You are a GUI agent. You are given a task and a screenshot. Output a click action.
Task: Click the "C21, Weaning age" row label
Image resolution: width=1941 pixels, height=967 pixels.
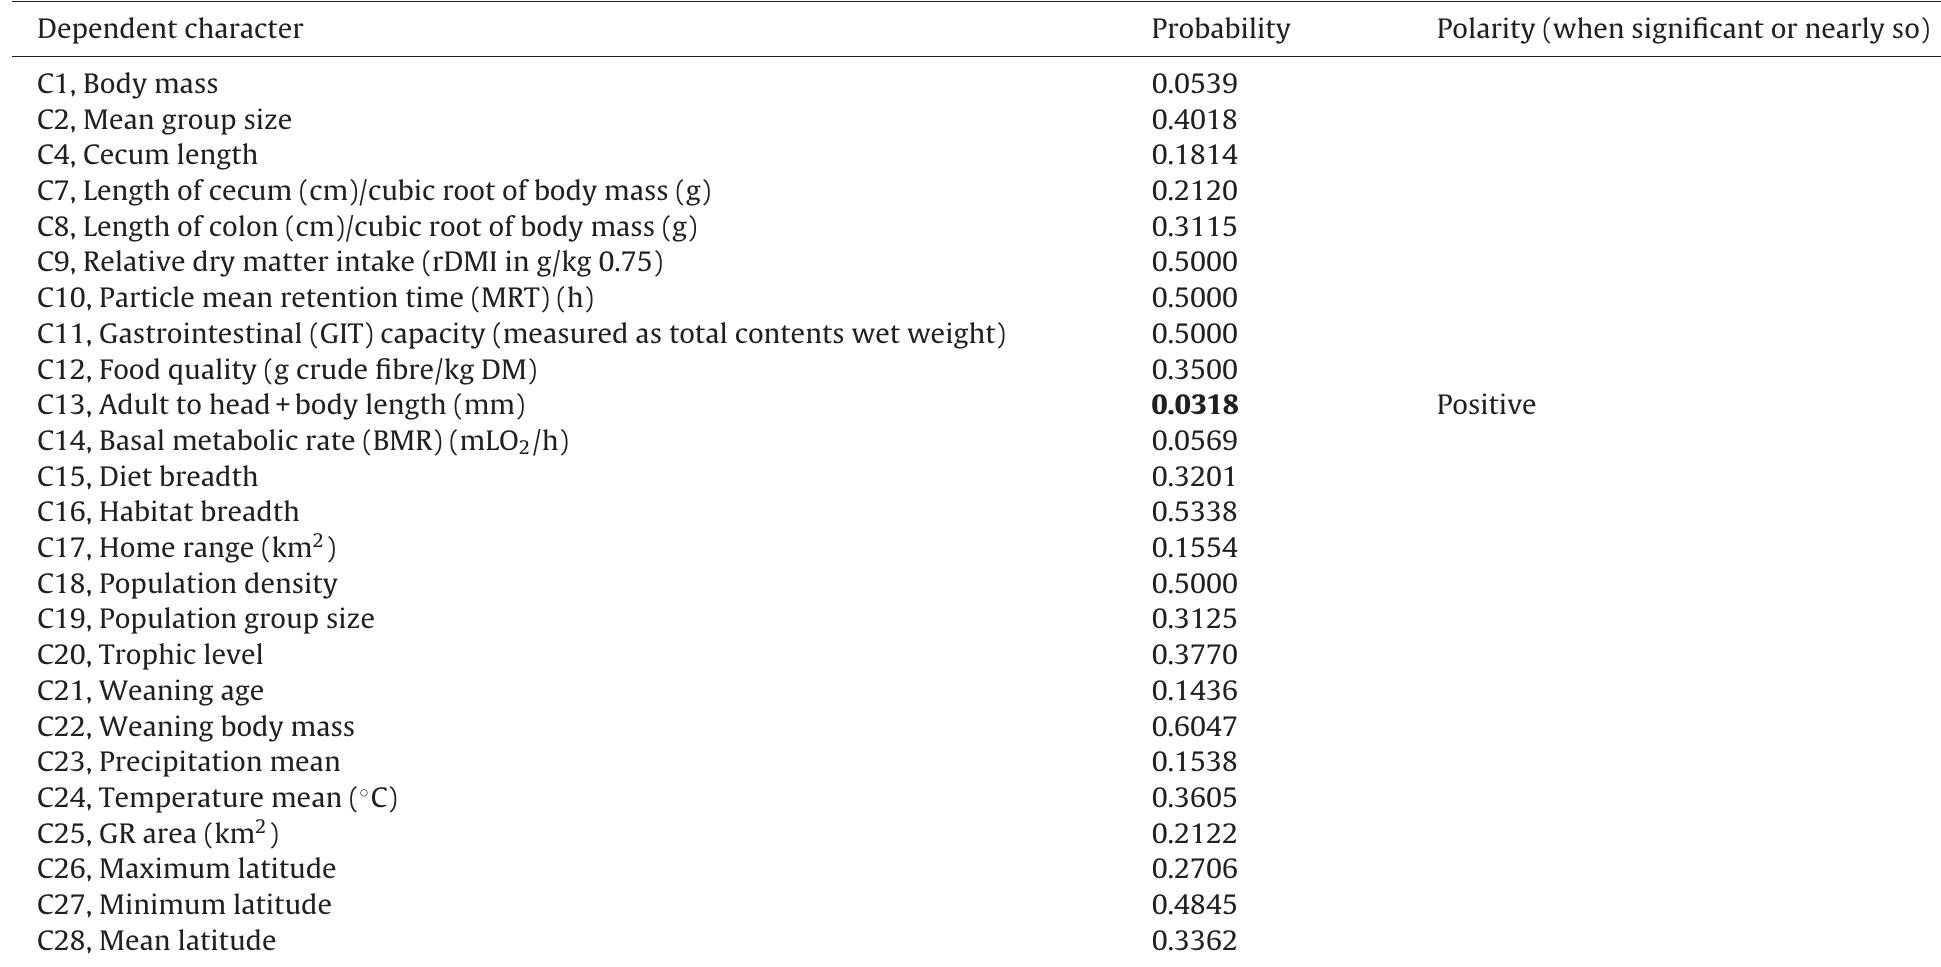[150, 691]
